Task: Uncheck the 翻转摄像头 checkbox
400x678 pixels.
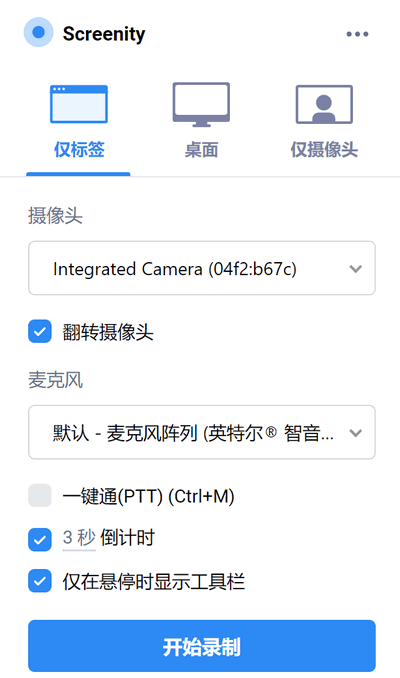Action: pyautogui.click(x=40, y=332)
